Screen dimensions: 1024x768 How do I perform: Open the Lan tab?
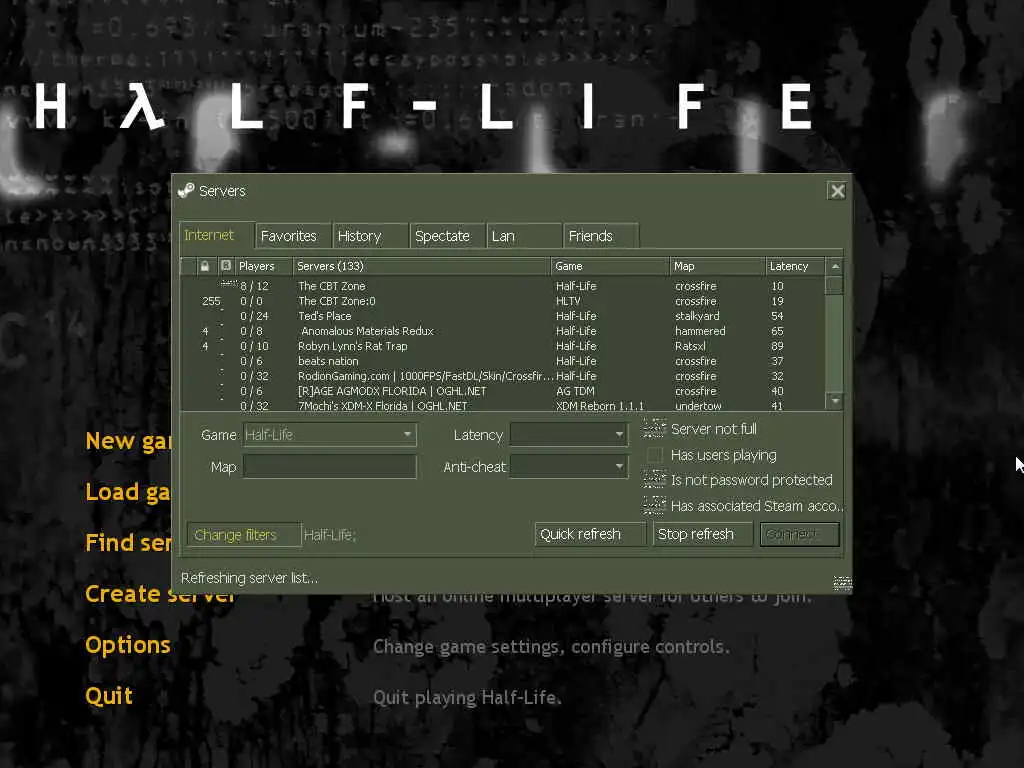(524, 236)
